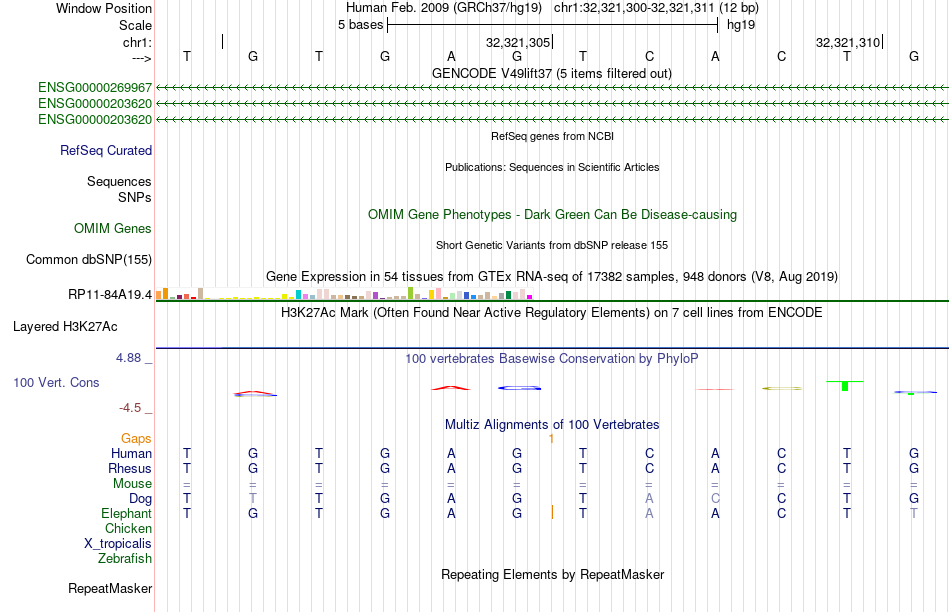This screenshot has height=612, width=950.
Task: Select the Mouse species label
Action: [x=132, y=484]
